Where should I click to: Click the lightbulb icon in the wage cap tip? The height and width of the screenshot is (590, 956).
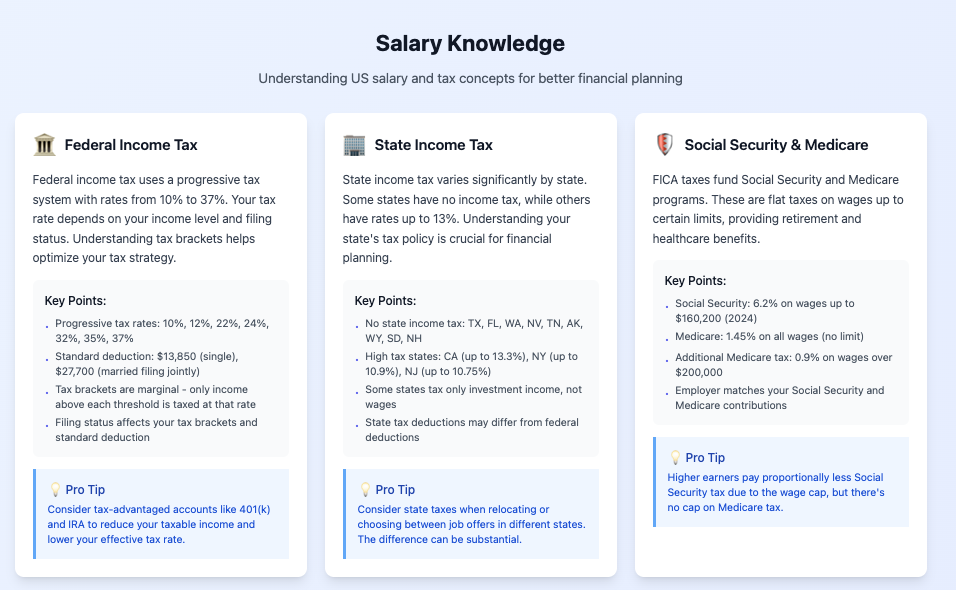click(676, 458)
